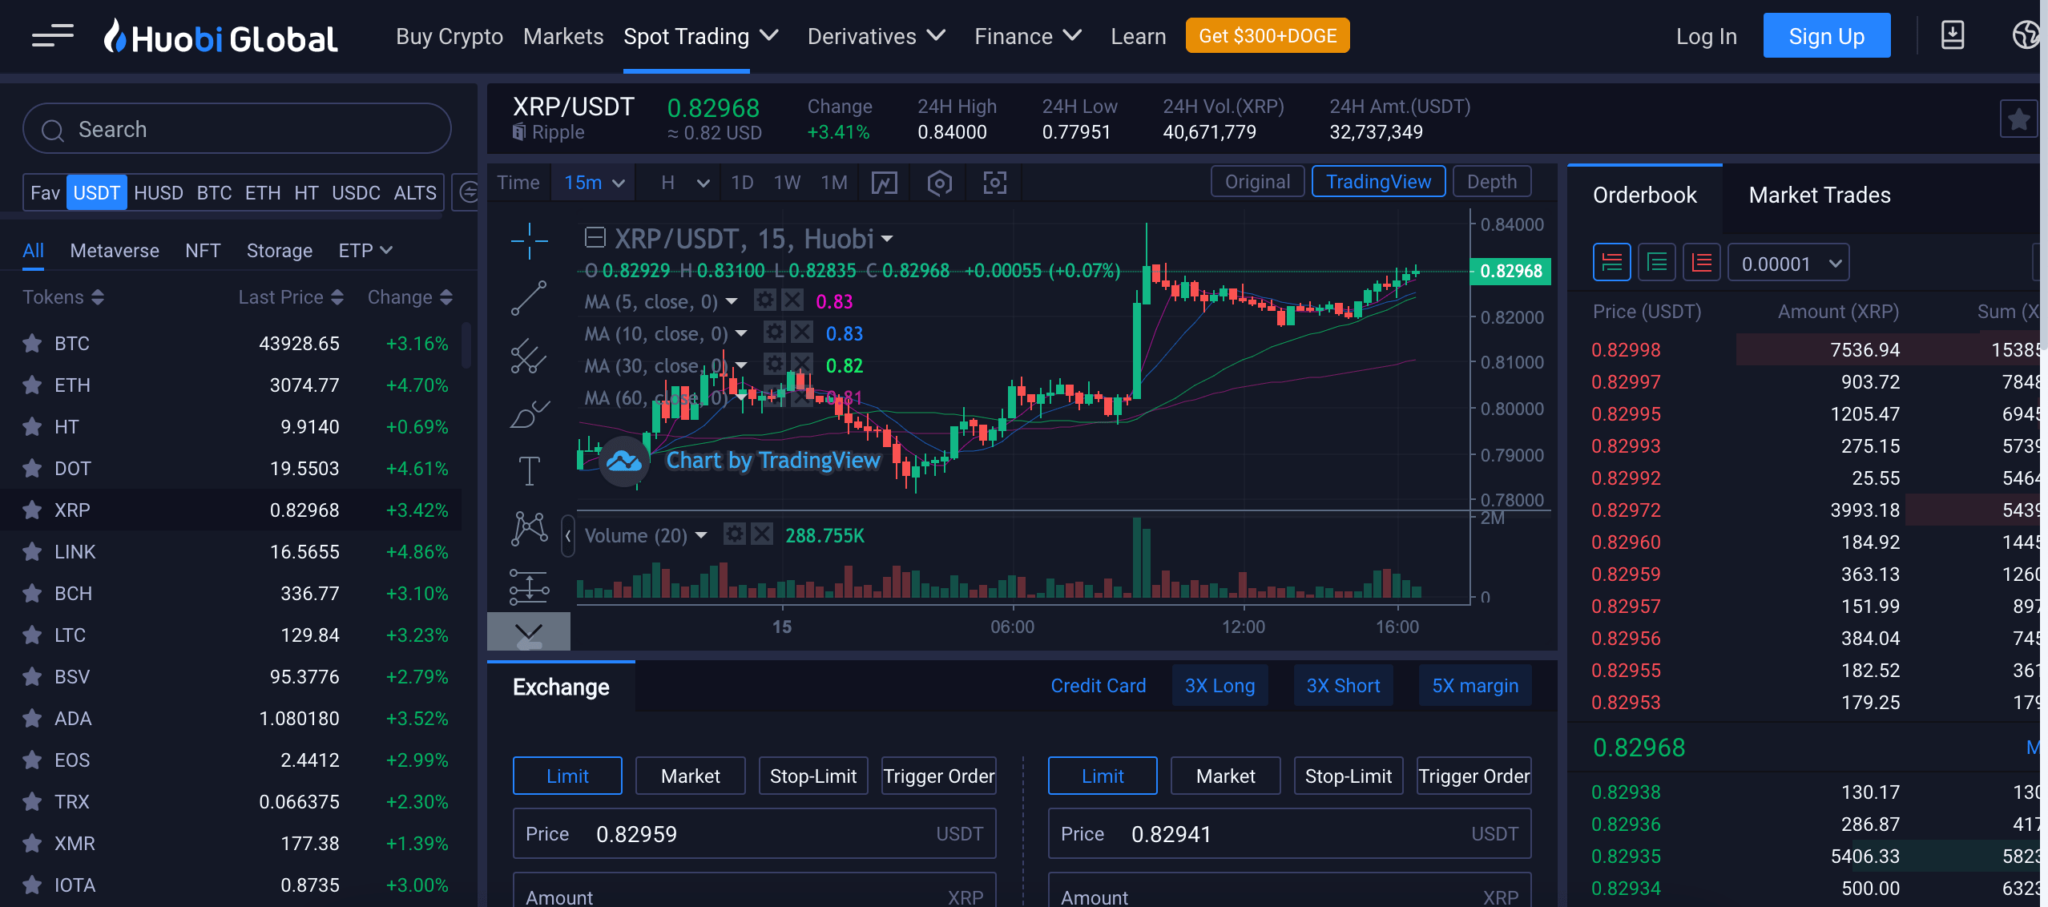Open the 15m time interval dropdown

594,183
